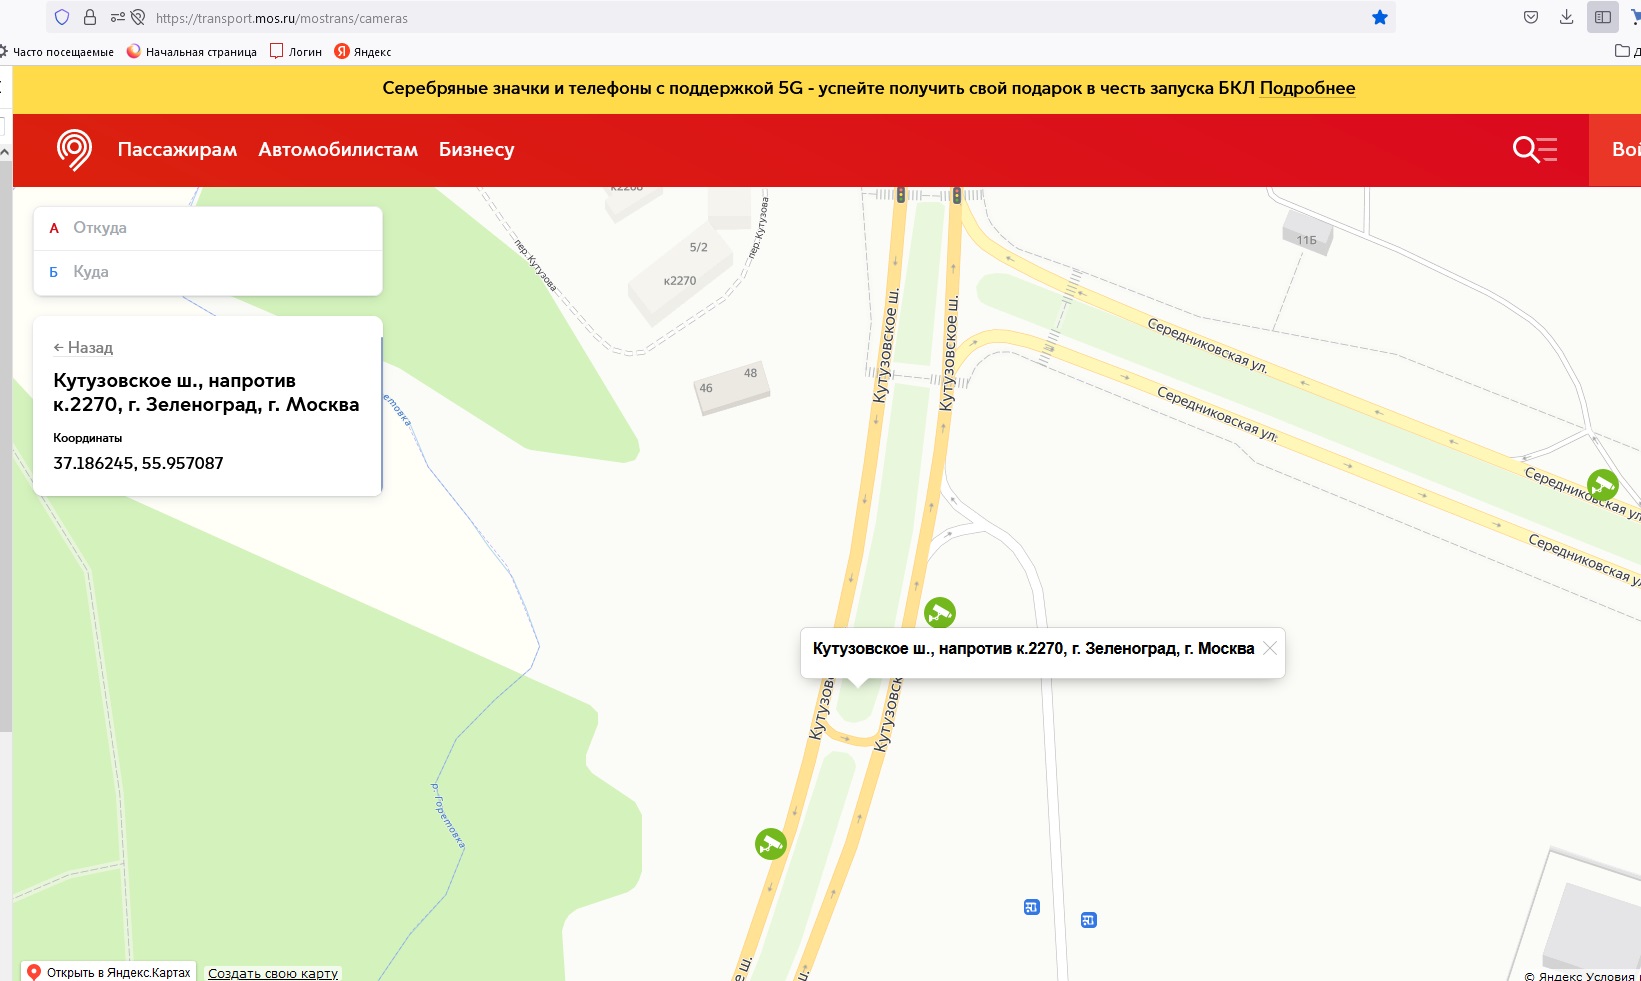Screen dimensions: 1641x981
Task: Go back using Назад link
Action: click(84, 348)
